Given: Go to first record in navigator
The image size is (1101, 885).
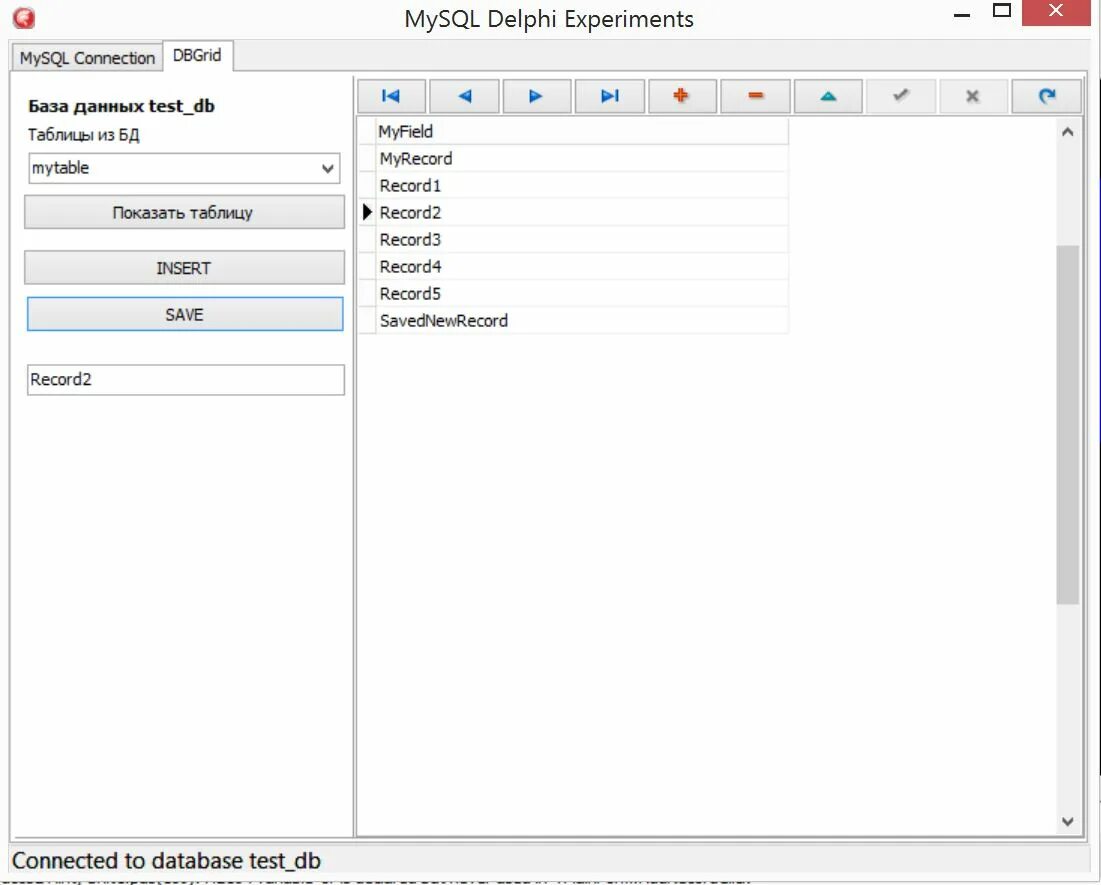Looking at the screenshot, I should click(391, 96).
